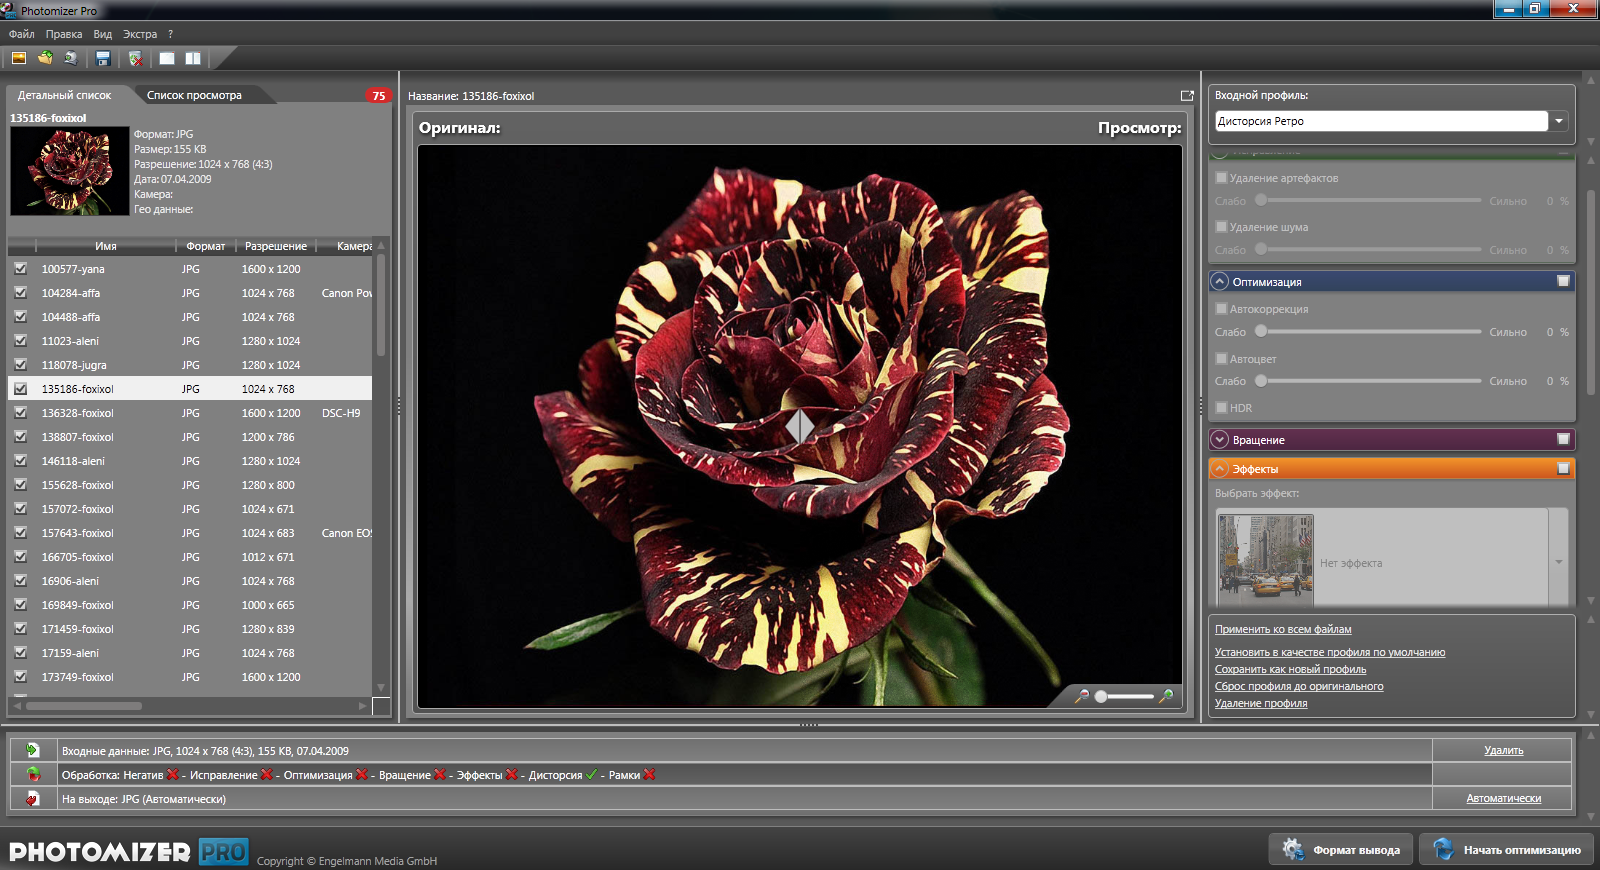Click the open image toolbar icon
This screenshot has height=870, width=1600.
pos(19,58)
